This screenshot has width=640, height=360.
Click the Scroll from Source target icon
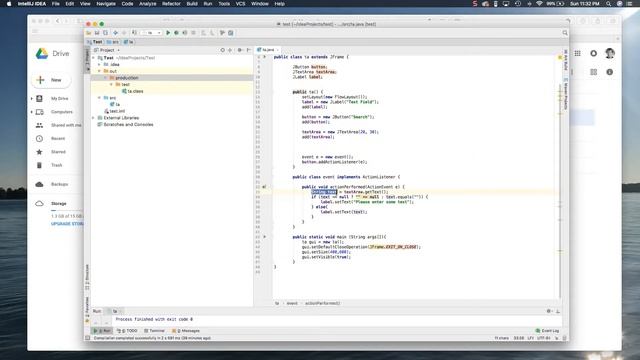(222, 50)
